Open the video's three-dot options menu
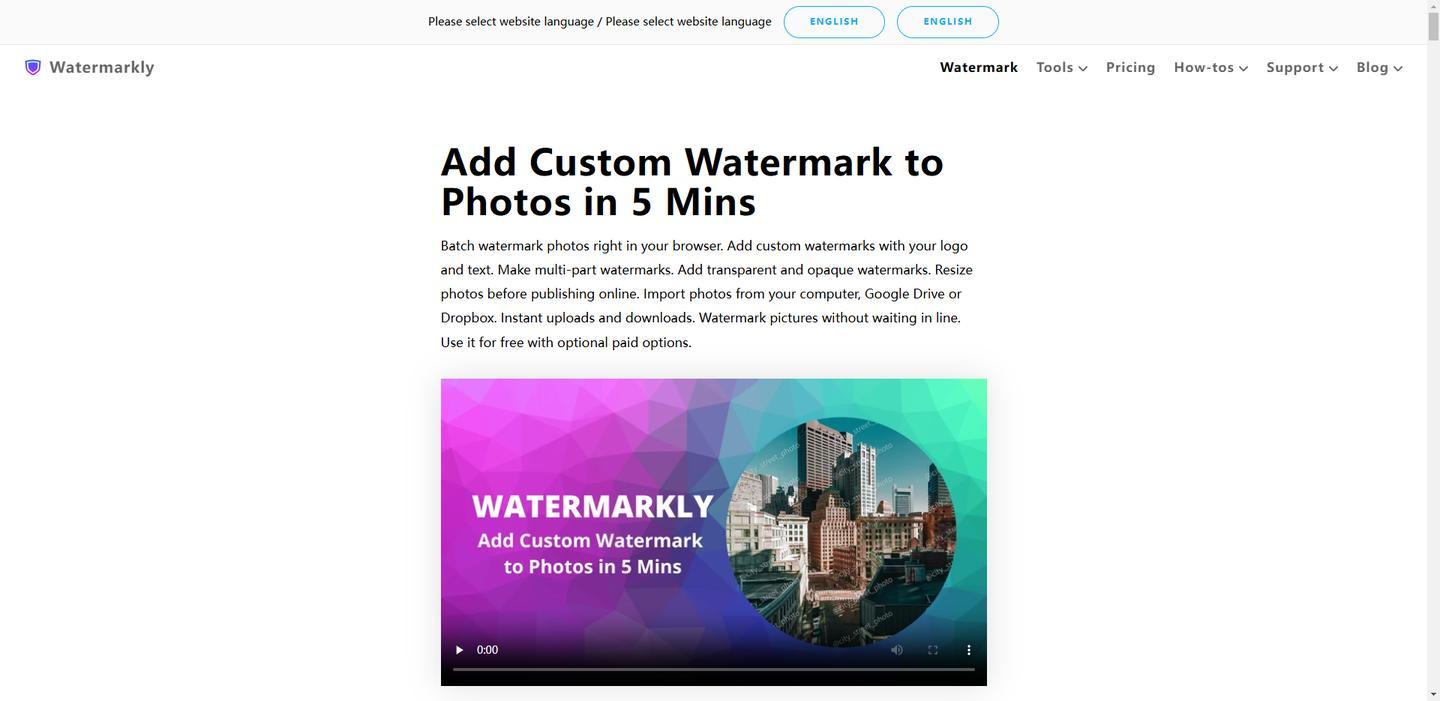This screenshot has width=1440, height=701. point(968,650)
